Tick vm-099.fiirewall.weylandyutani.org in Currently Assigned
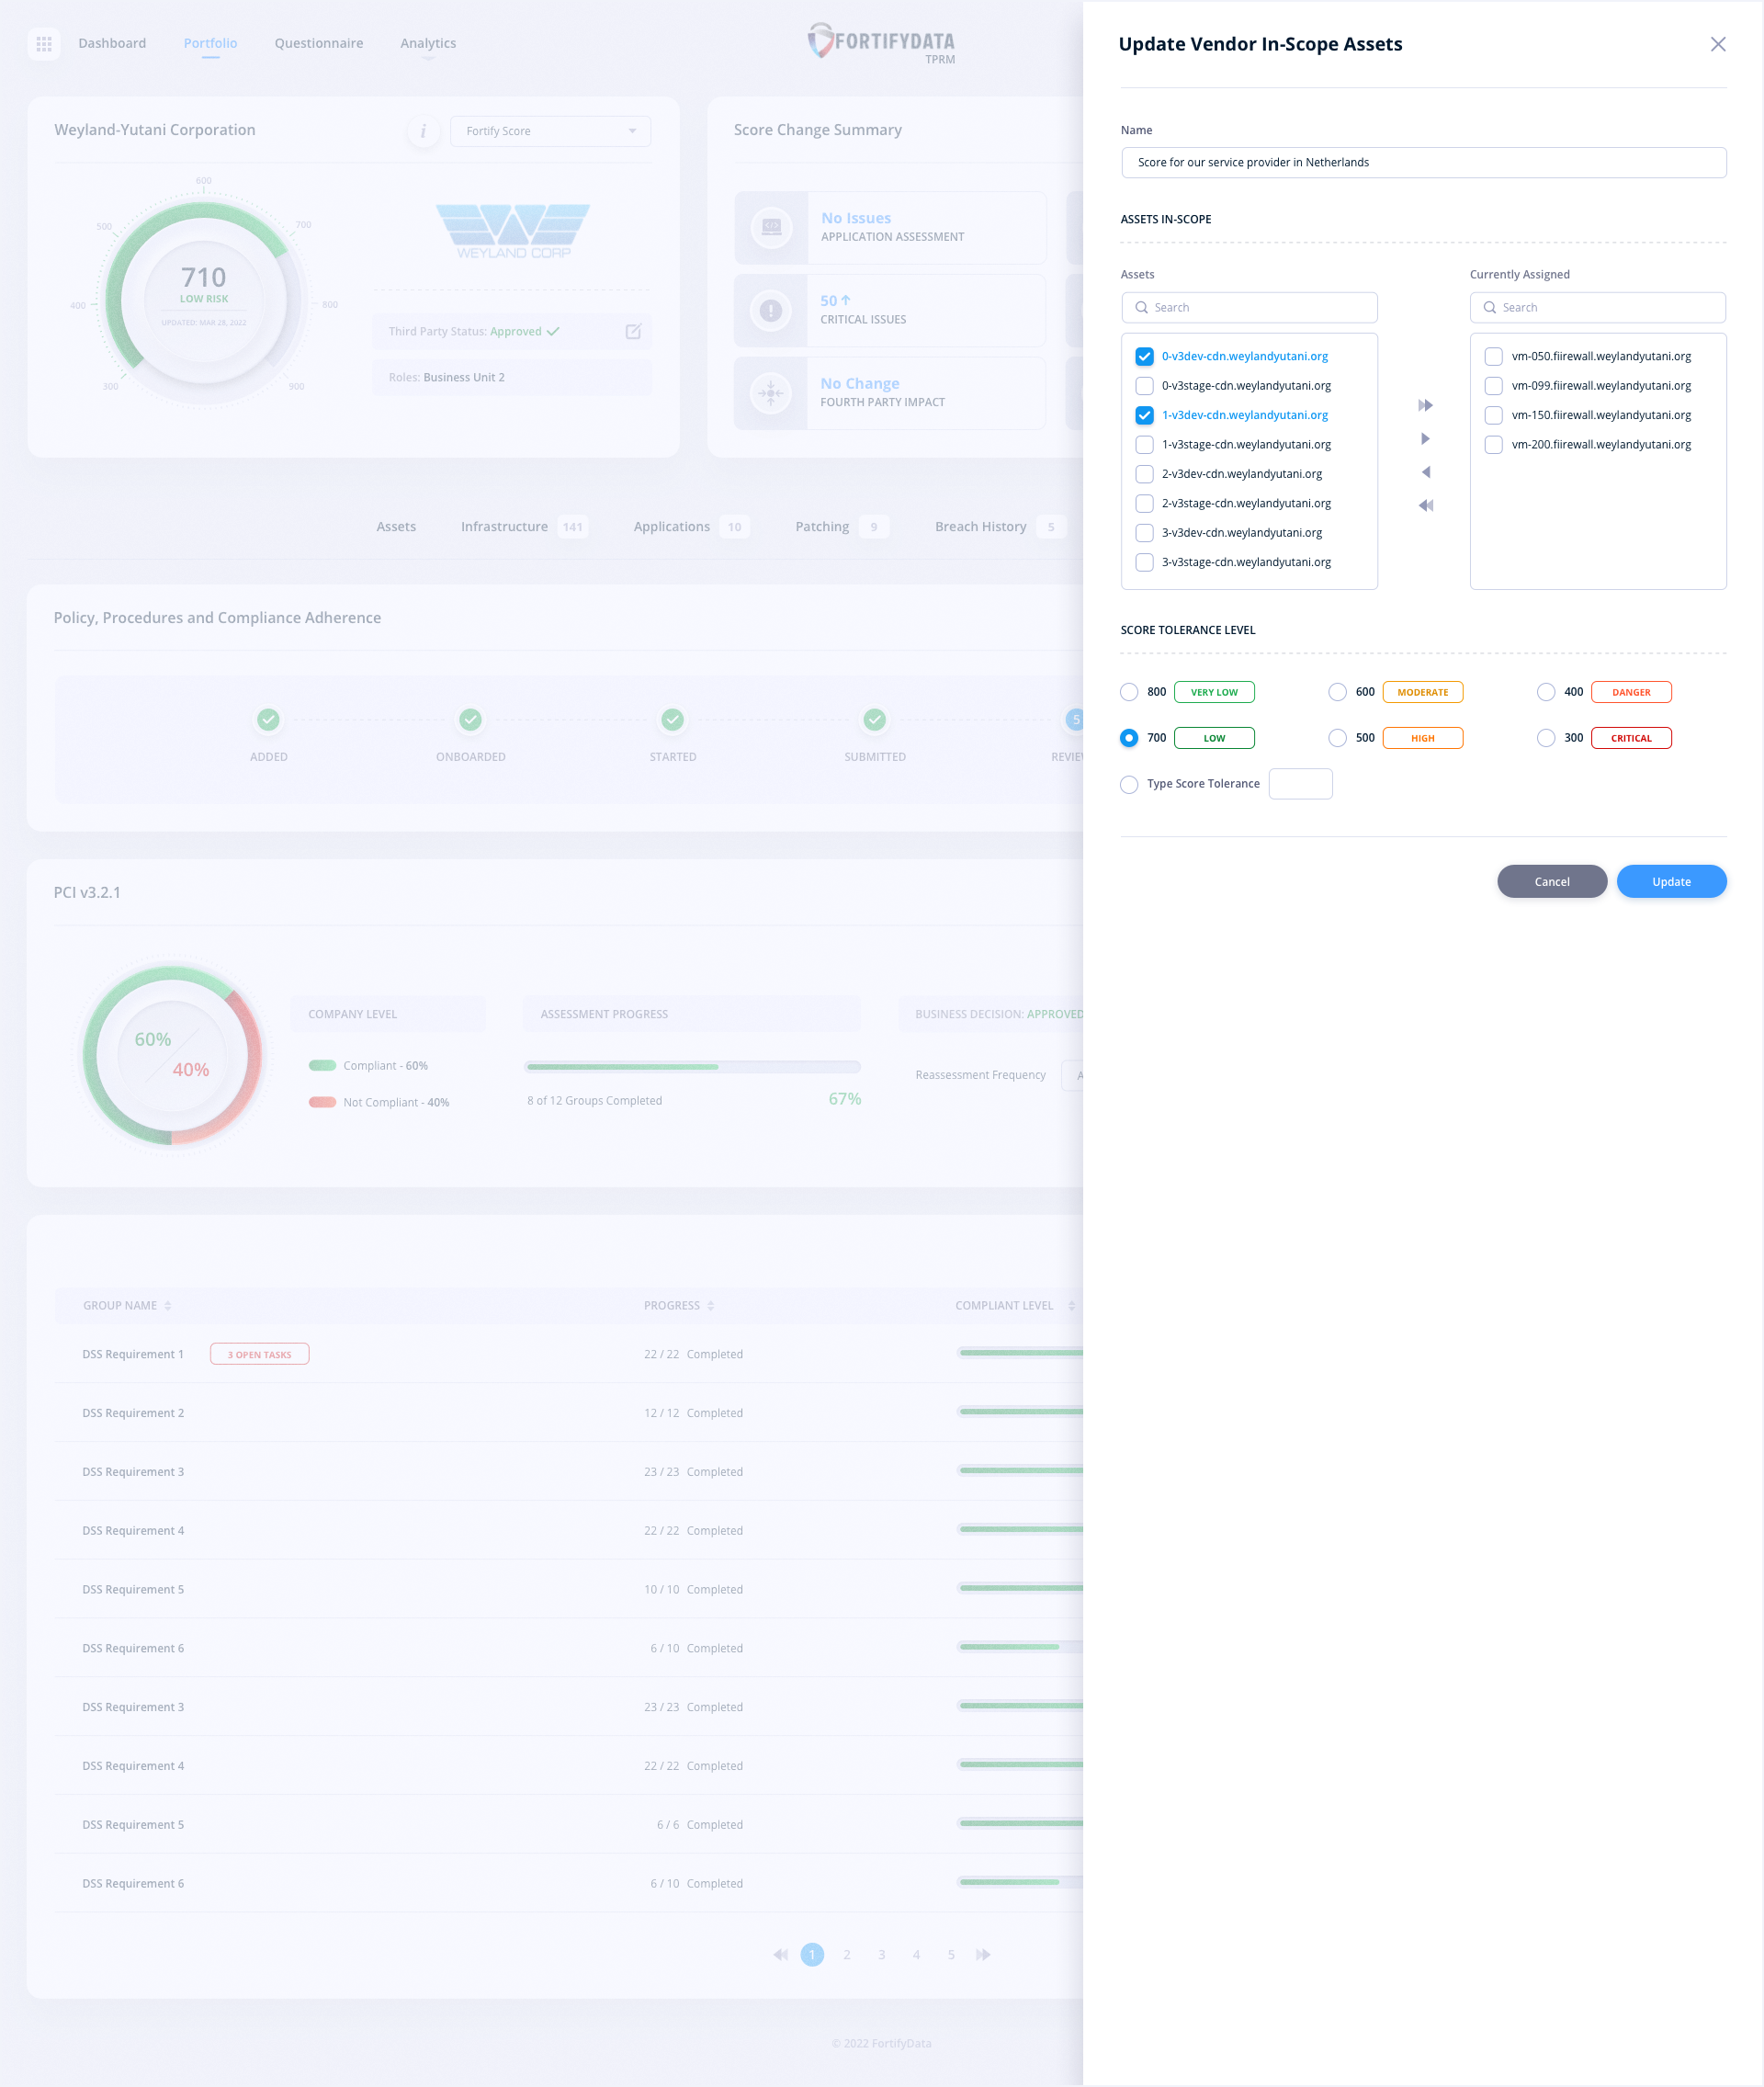 [1493, 386]
